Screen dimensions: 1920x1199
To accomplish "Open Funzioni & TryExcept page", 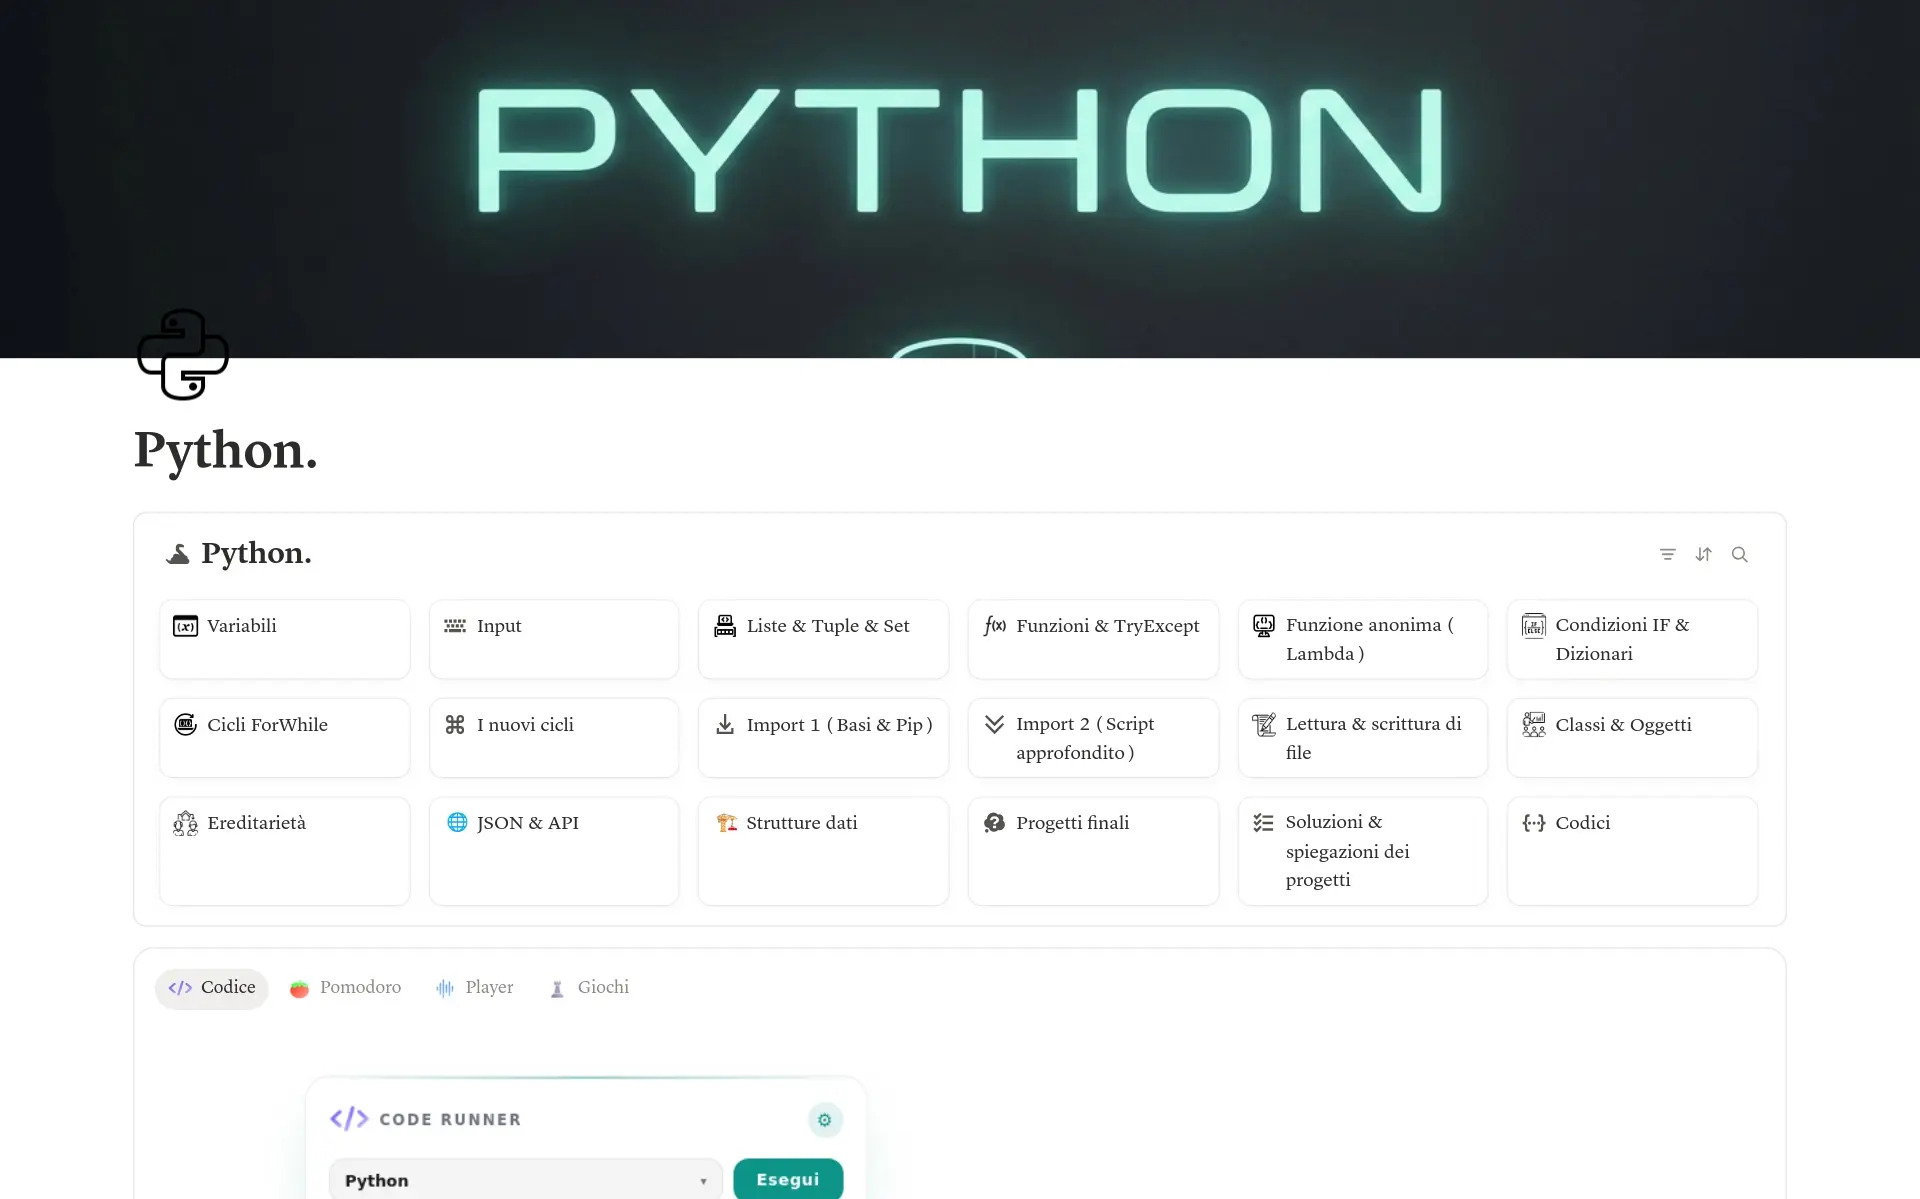I will (x=1094, y=639).
